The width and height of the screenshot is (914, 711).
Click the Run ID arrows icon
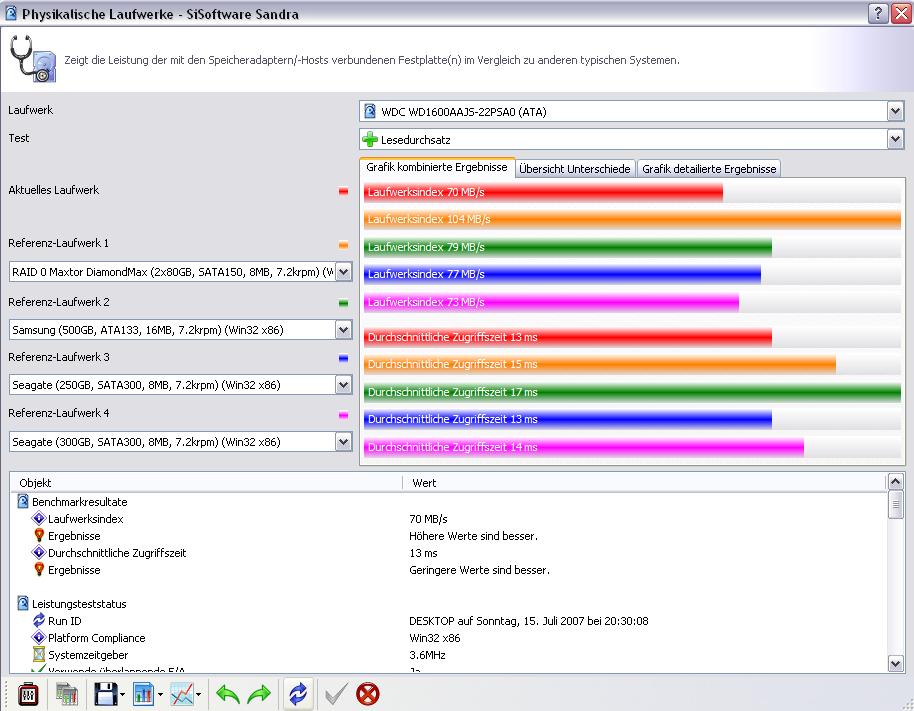pyautogui.click(x=38, y=620)
